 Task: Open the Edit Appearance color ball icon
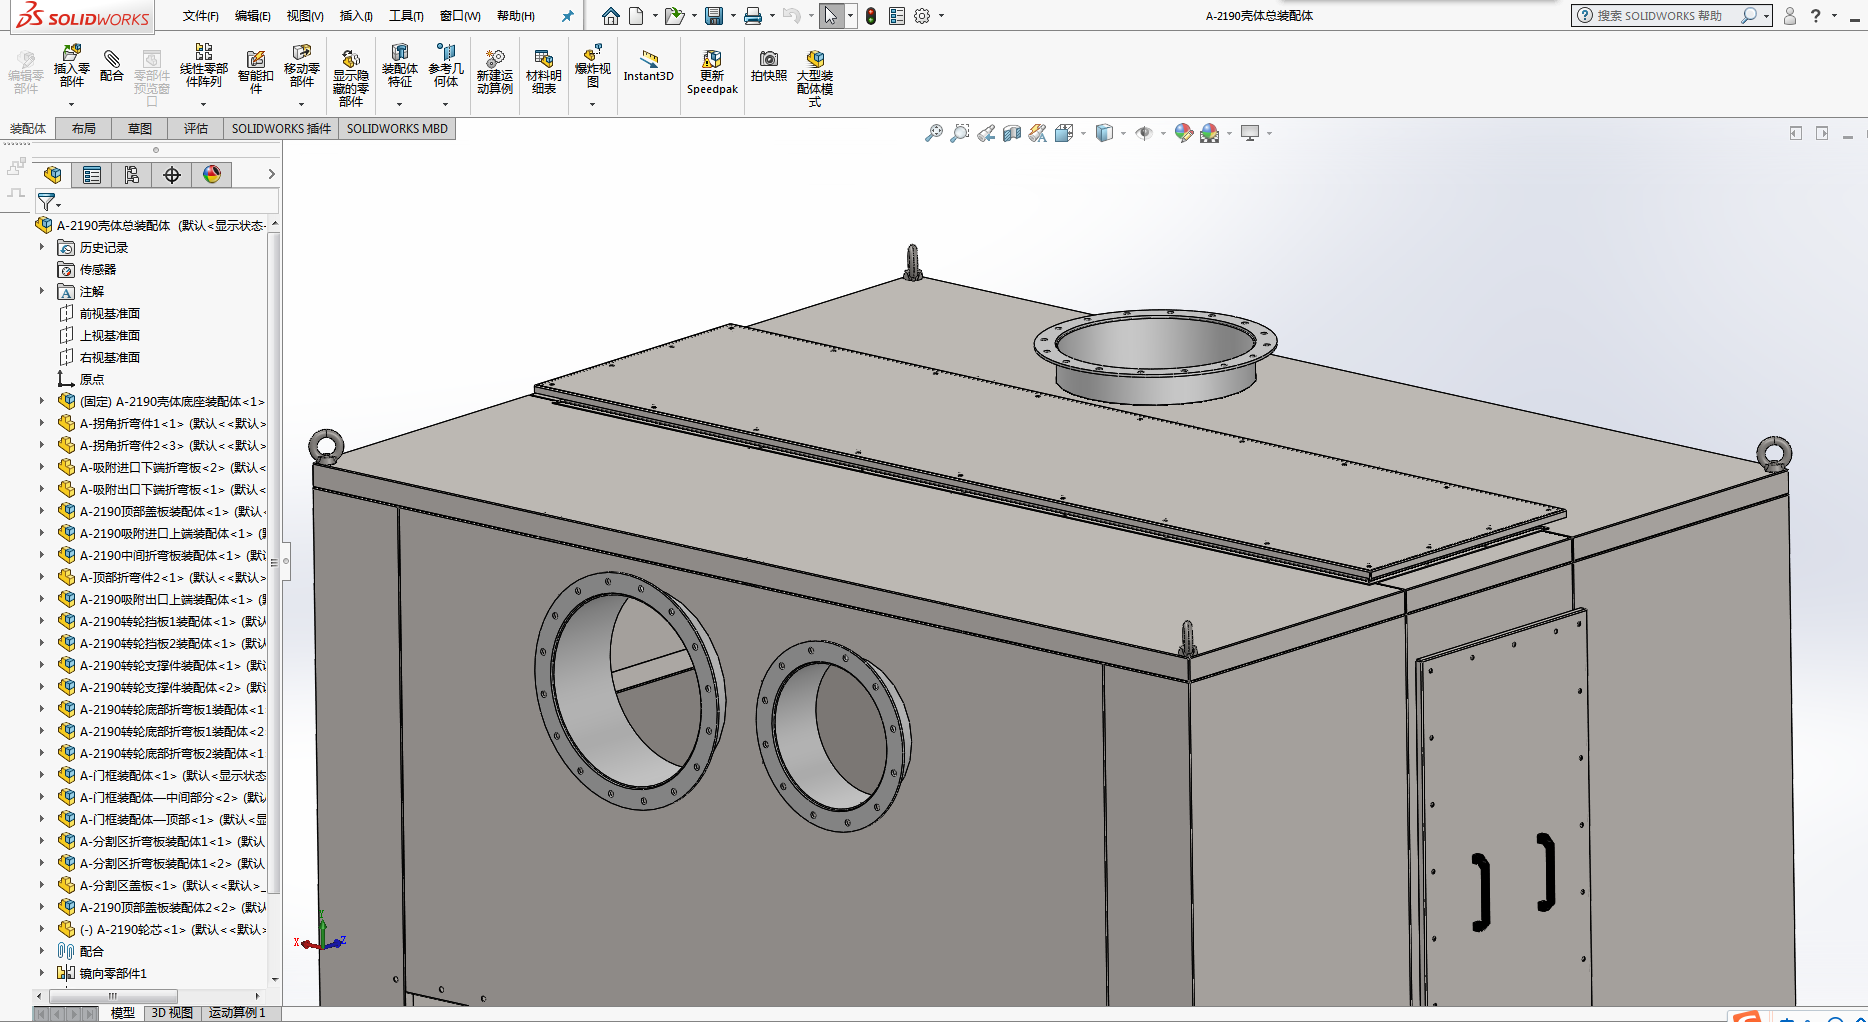click(x=1183, y=133)
